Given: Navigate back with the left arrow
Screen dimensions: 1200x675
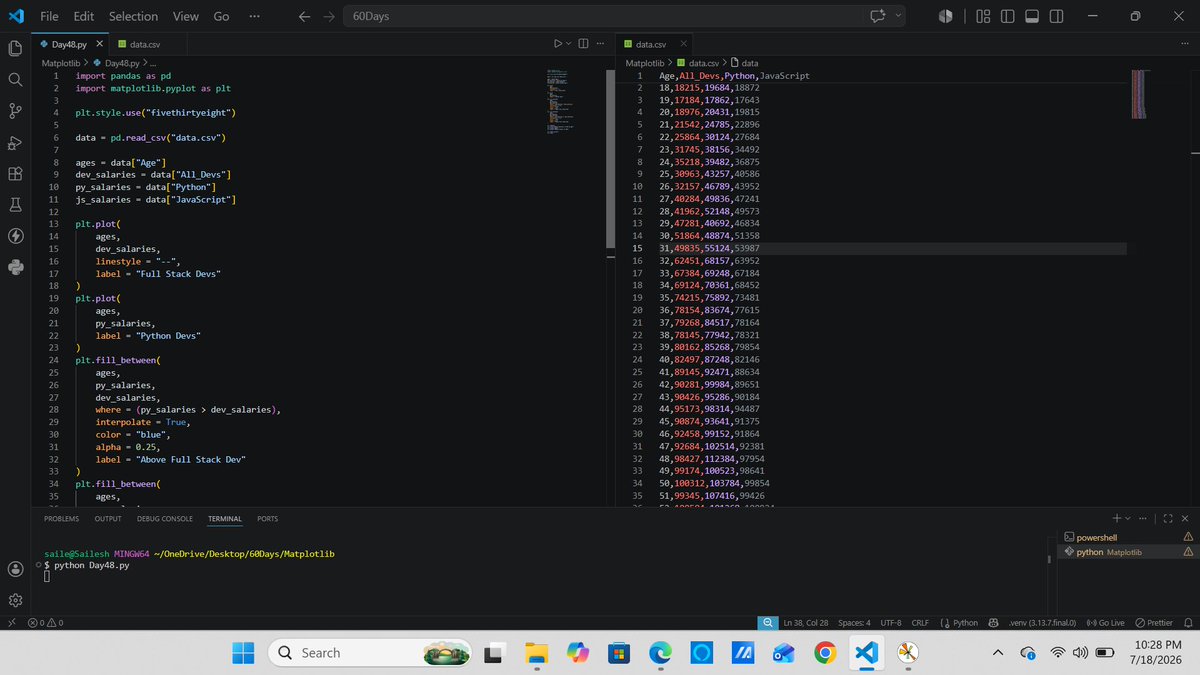Looking at the screenshot, I should (304, 16).
